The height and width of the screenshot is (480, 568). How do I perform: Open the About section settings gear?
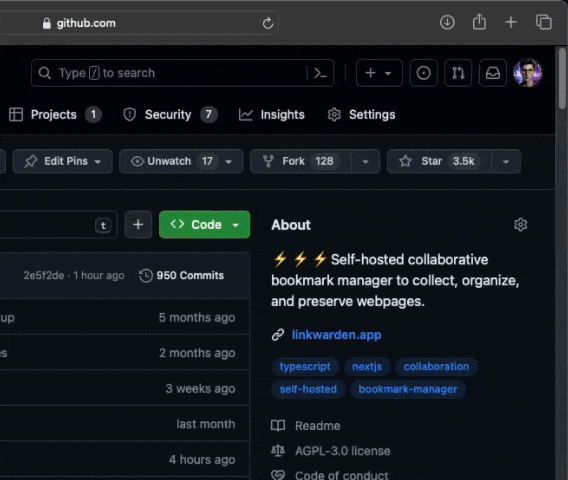click(521, 225)
